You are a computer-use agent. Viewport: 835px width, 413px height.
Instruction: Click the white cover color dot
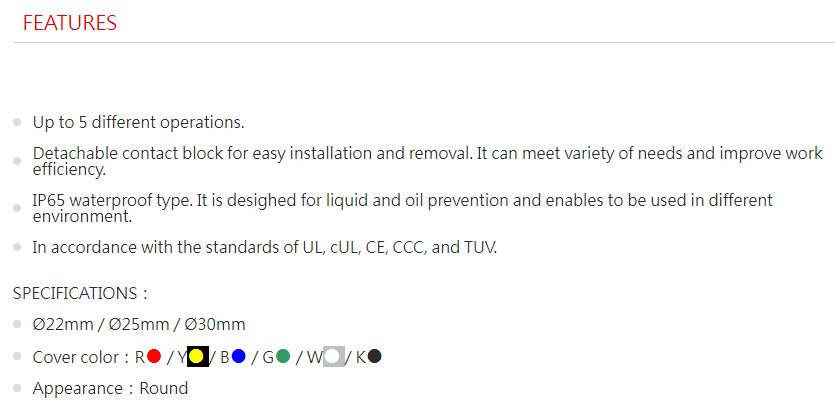point(333,356)
